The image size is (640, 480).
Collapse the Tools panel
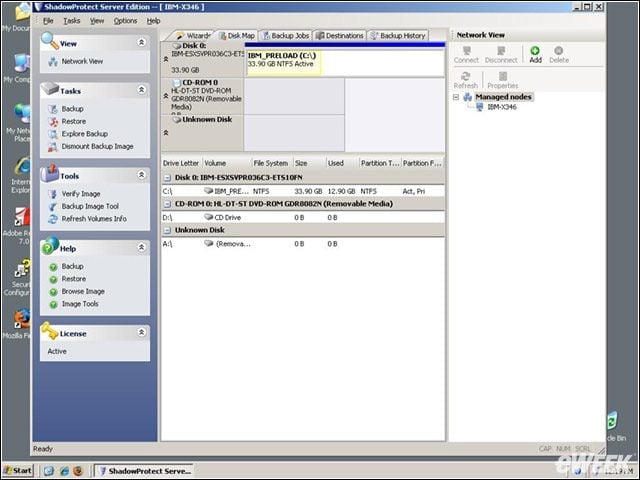(x=141, y=175)
